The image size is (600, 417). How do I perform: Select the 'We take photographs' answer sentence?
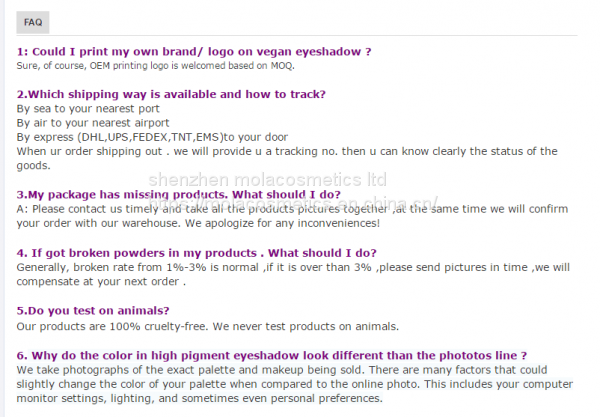pos(290,369)
